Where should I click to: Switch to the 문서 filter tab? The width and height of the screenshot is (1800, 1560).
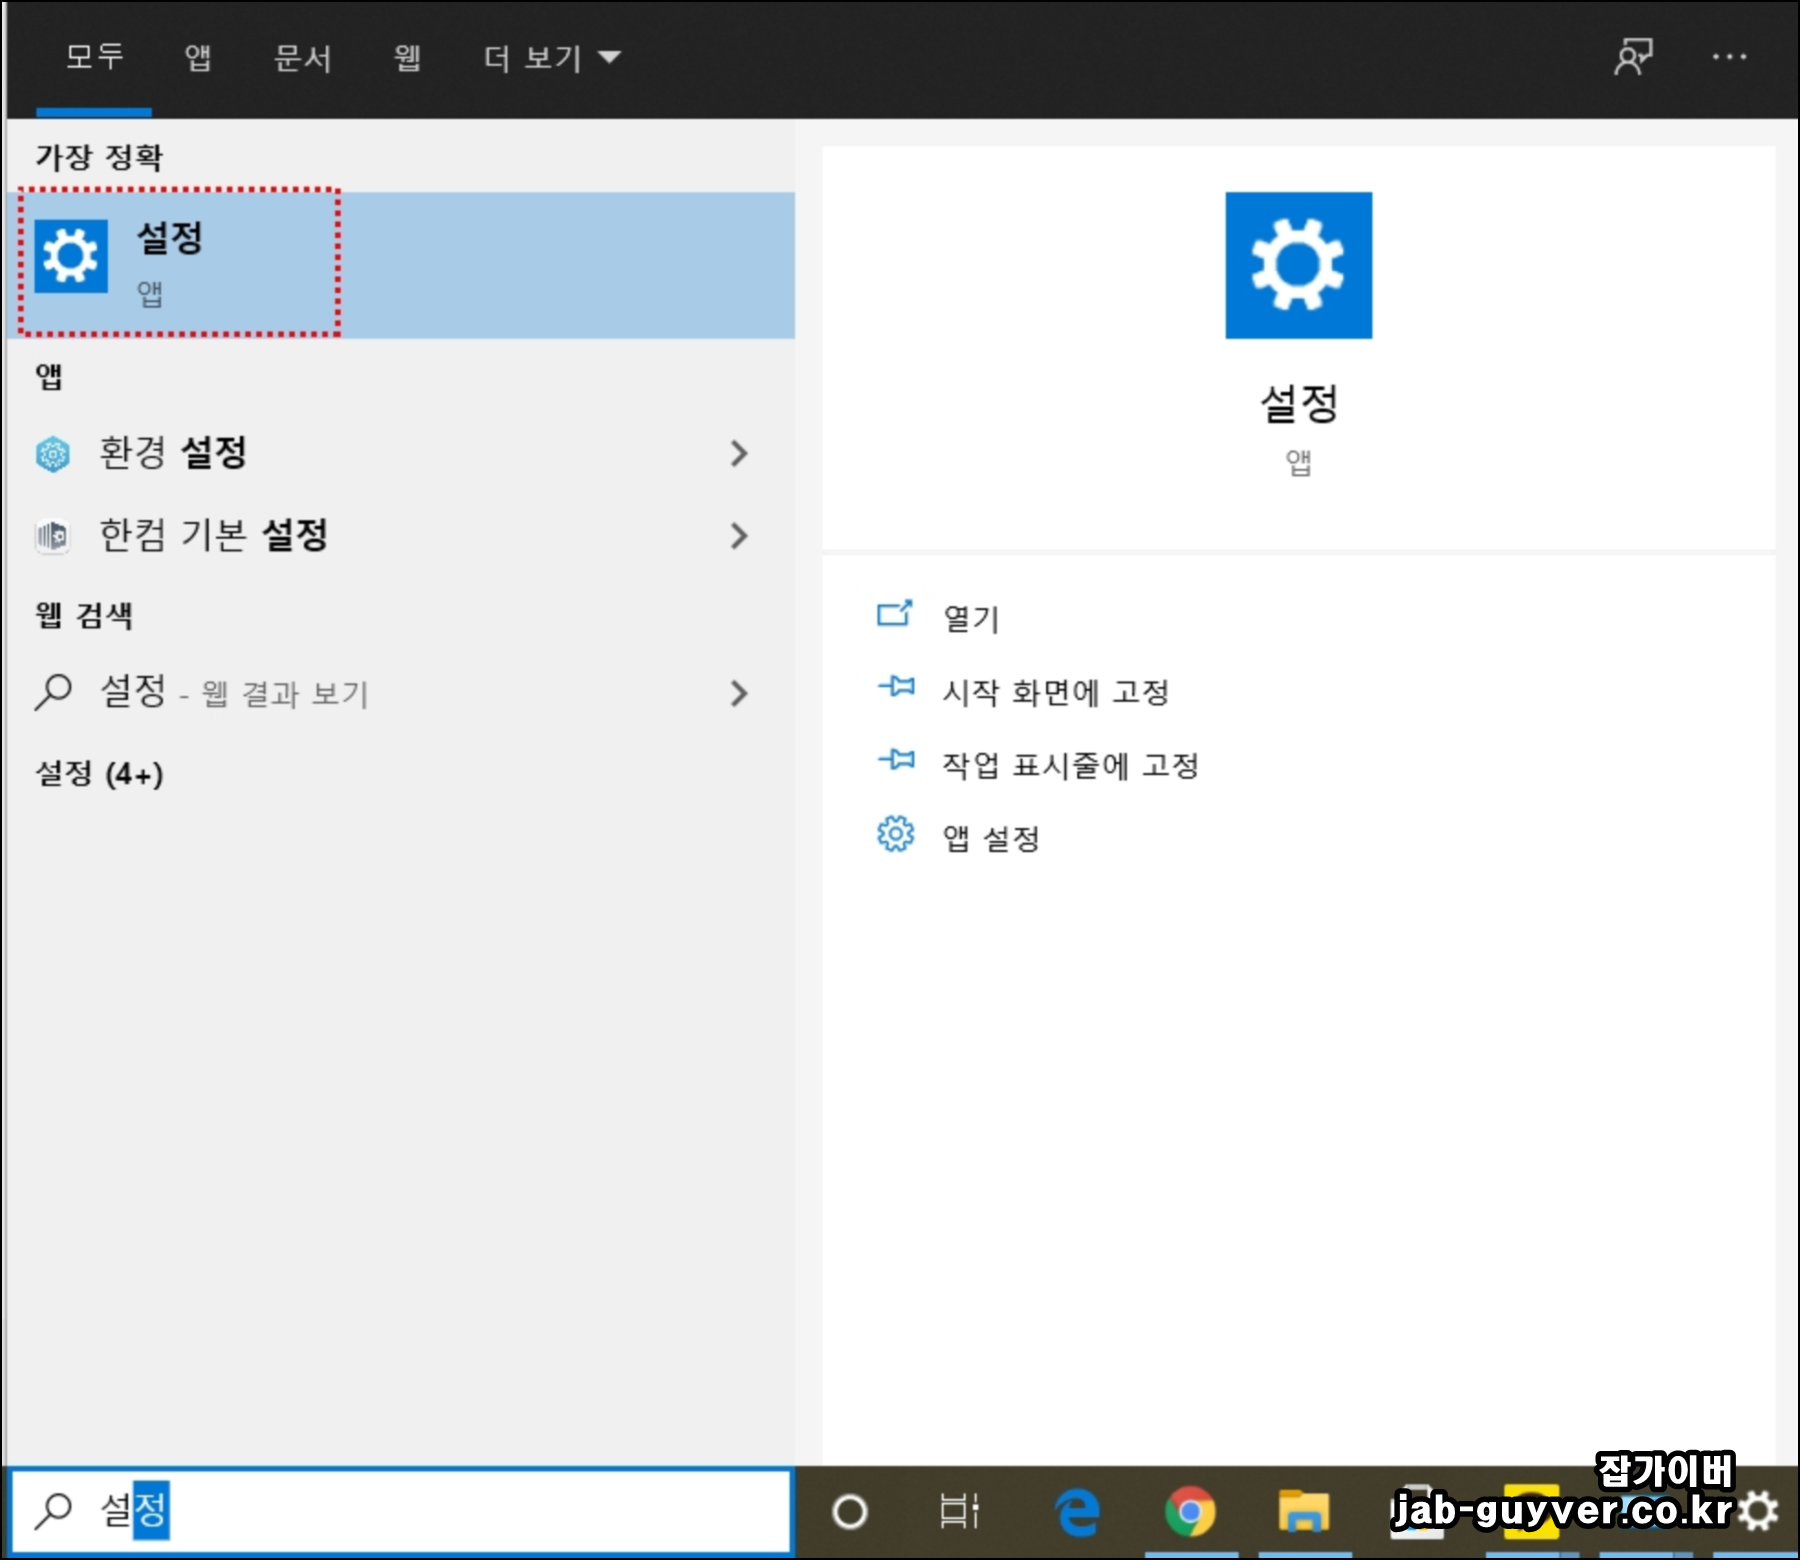tap(303, 58)
